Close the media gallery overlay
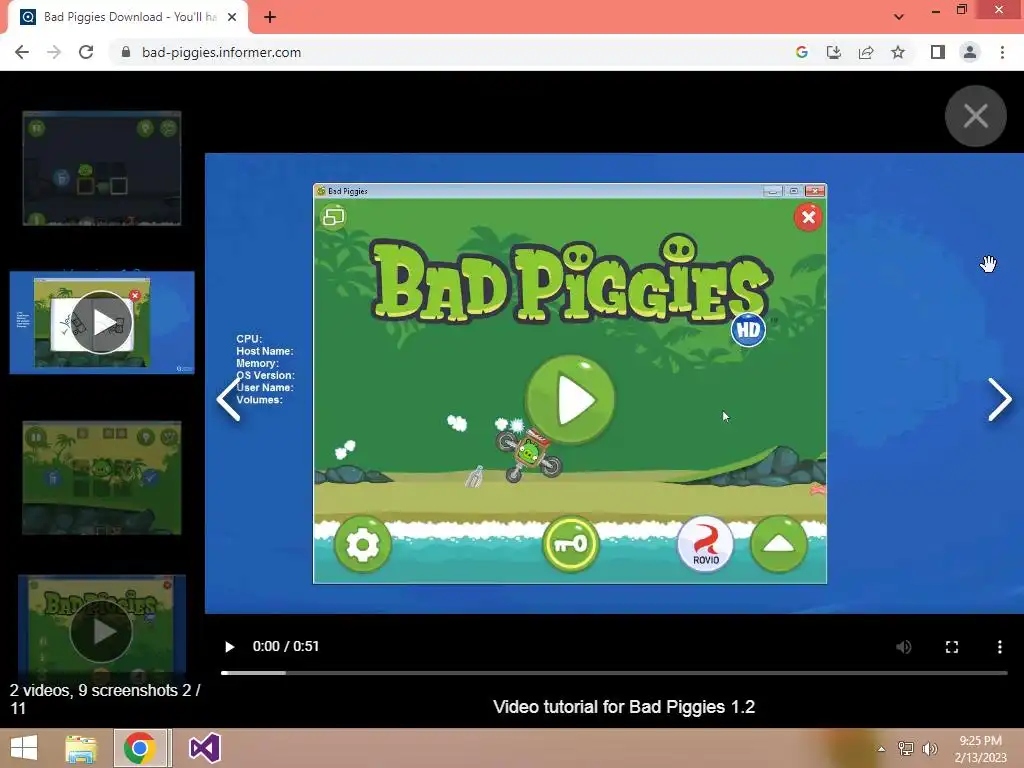 click(x=975, y=116)
